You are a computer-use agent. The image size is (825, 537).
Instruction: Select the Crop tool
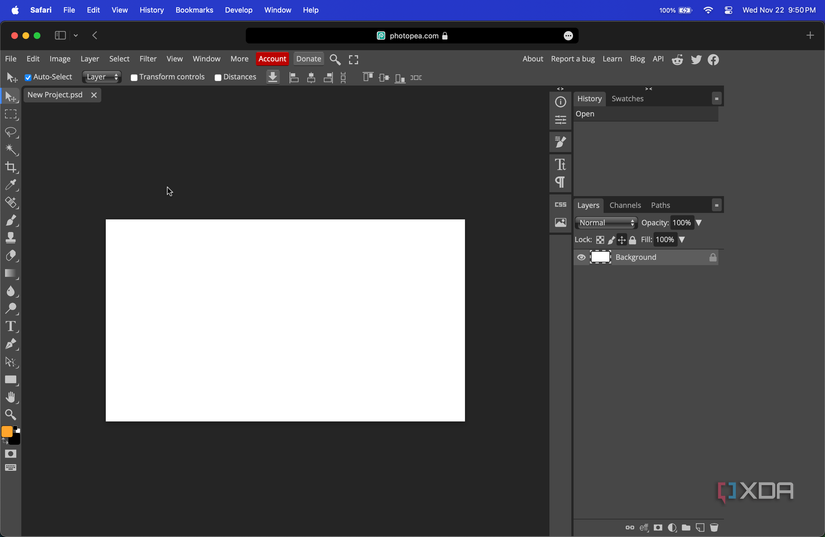pos(11,167)
